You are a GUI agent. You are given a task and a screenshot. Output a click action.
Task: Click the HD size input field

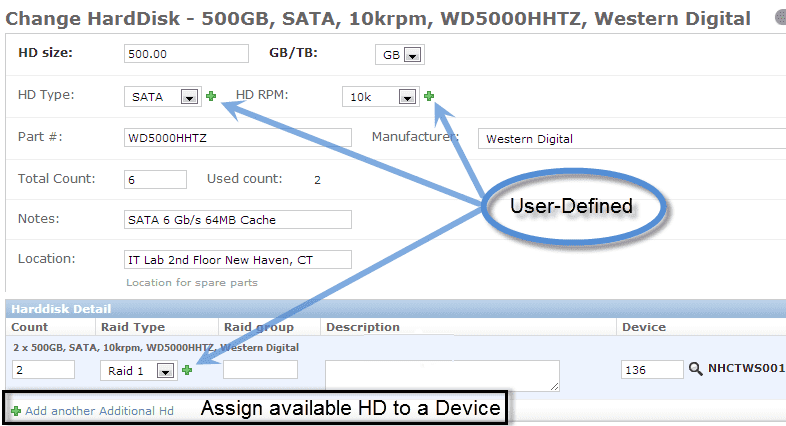coord(186,54)
